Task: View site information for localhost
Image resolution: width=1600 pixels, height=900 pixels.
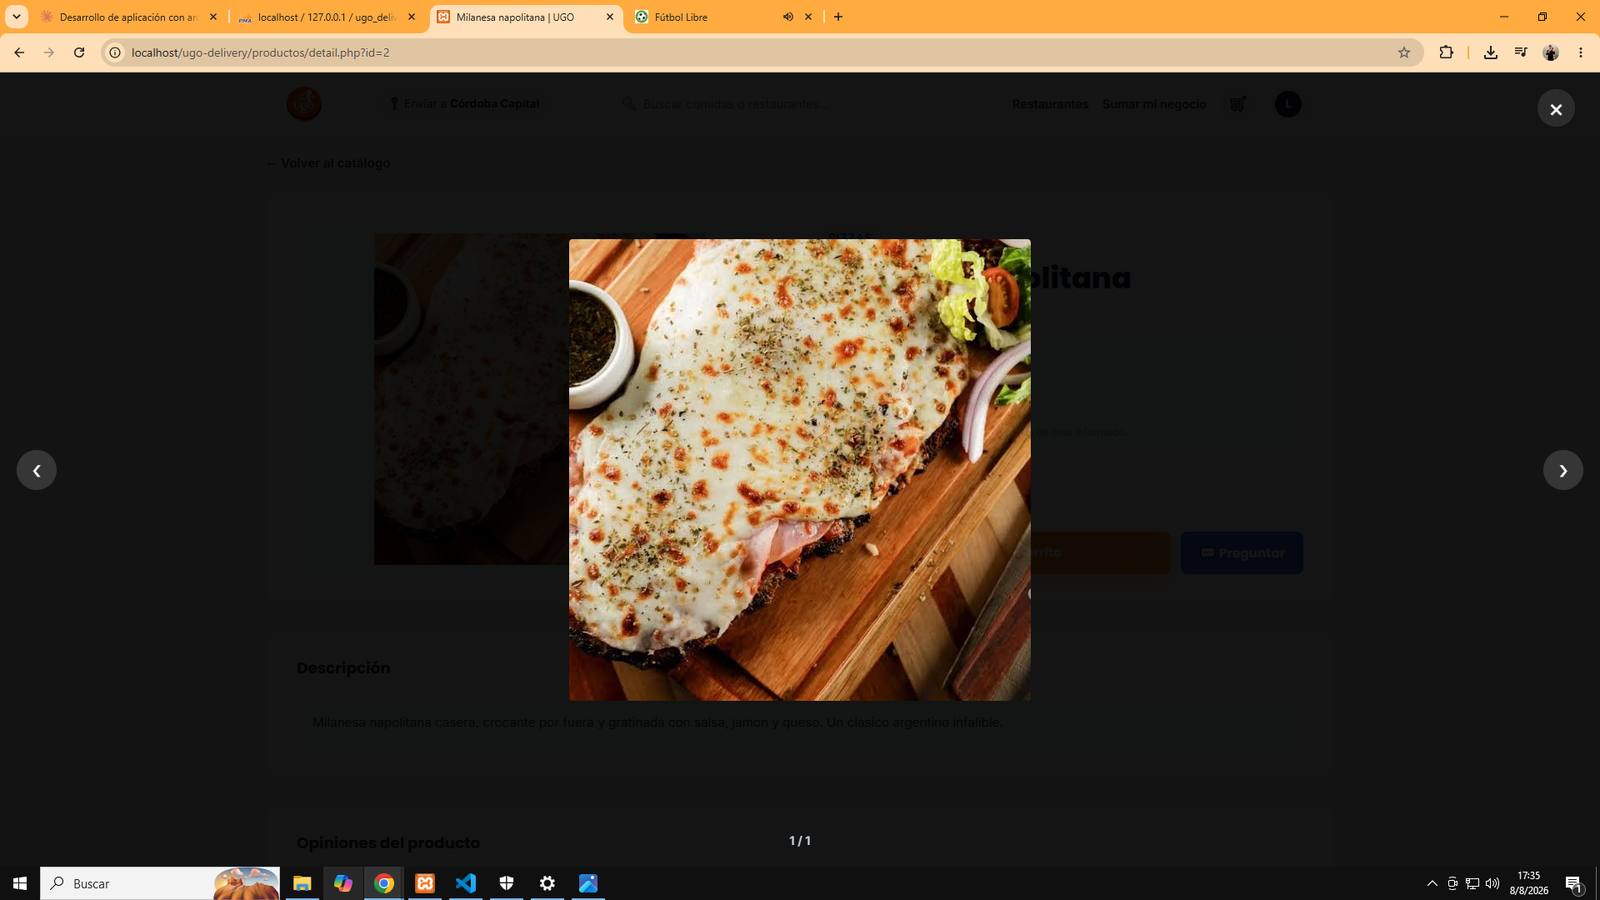Action: click(x=115, y=53)
